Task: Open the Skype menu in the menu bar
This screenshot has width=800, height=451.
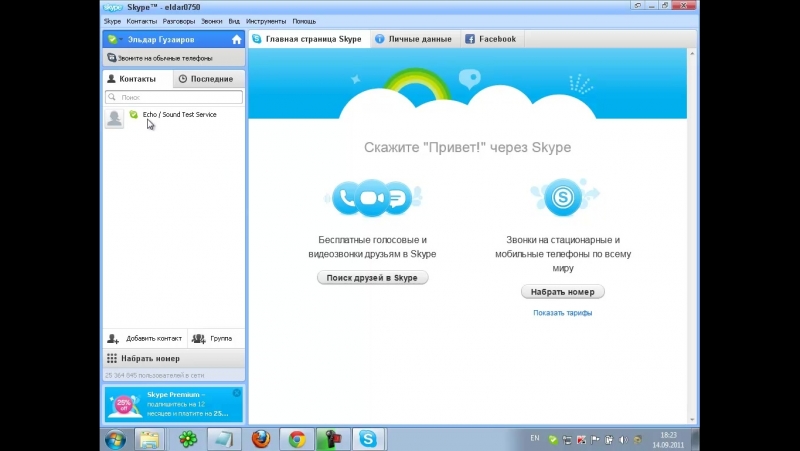Action: pyautogui.click(x=112, y=21)
